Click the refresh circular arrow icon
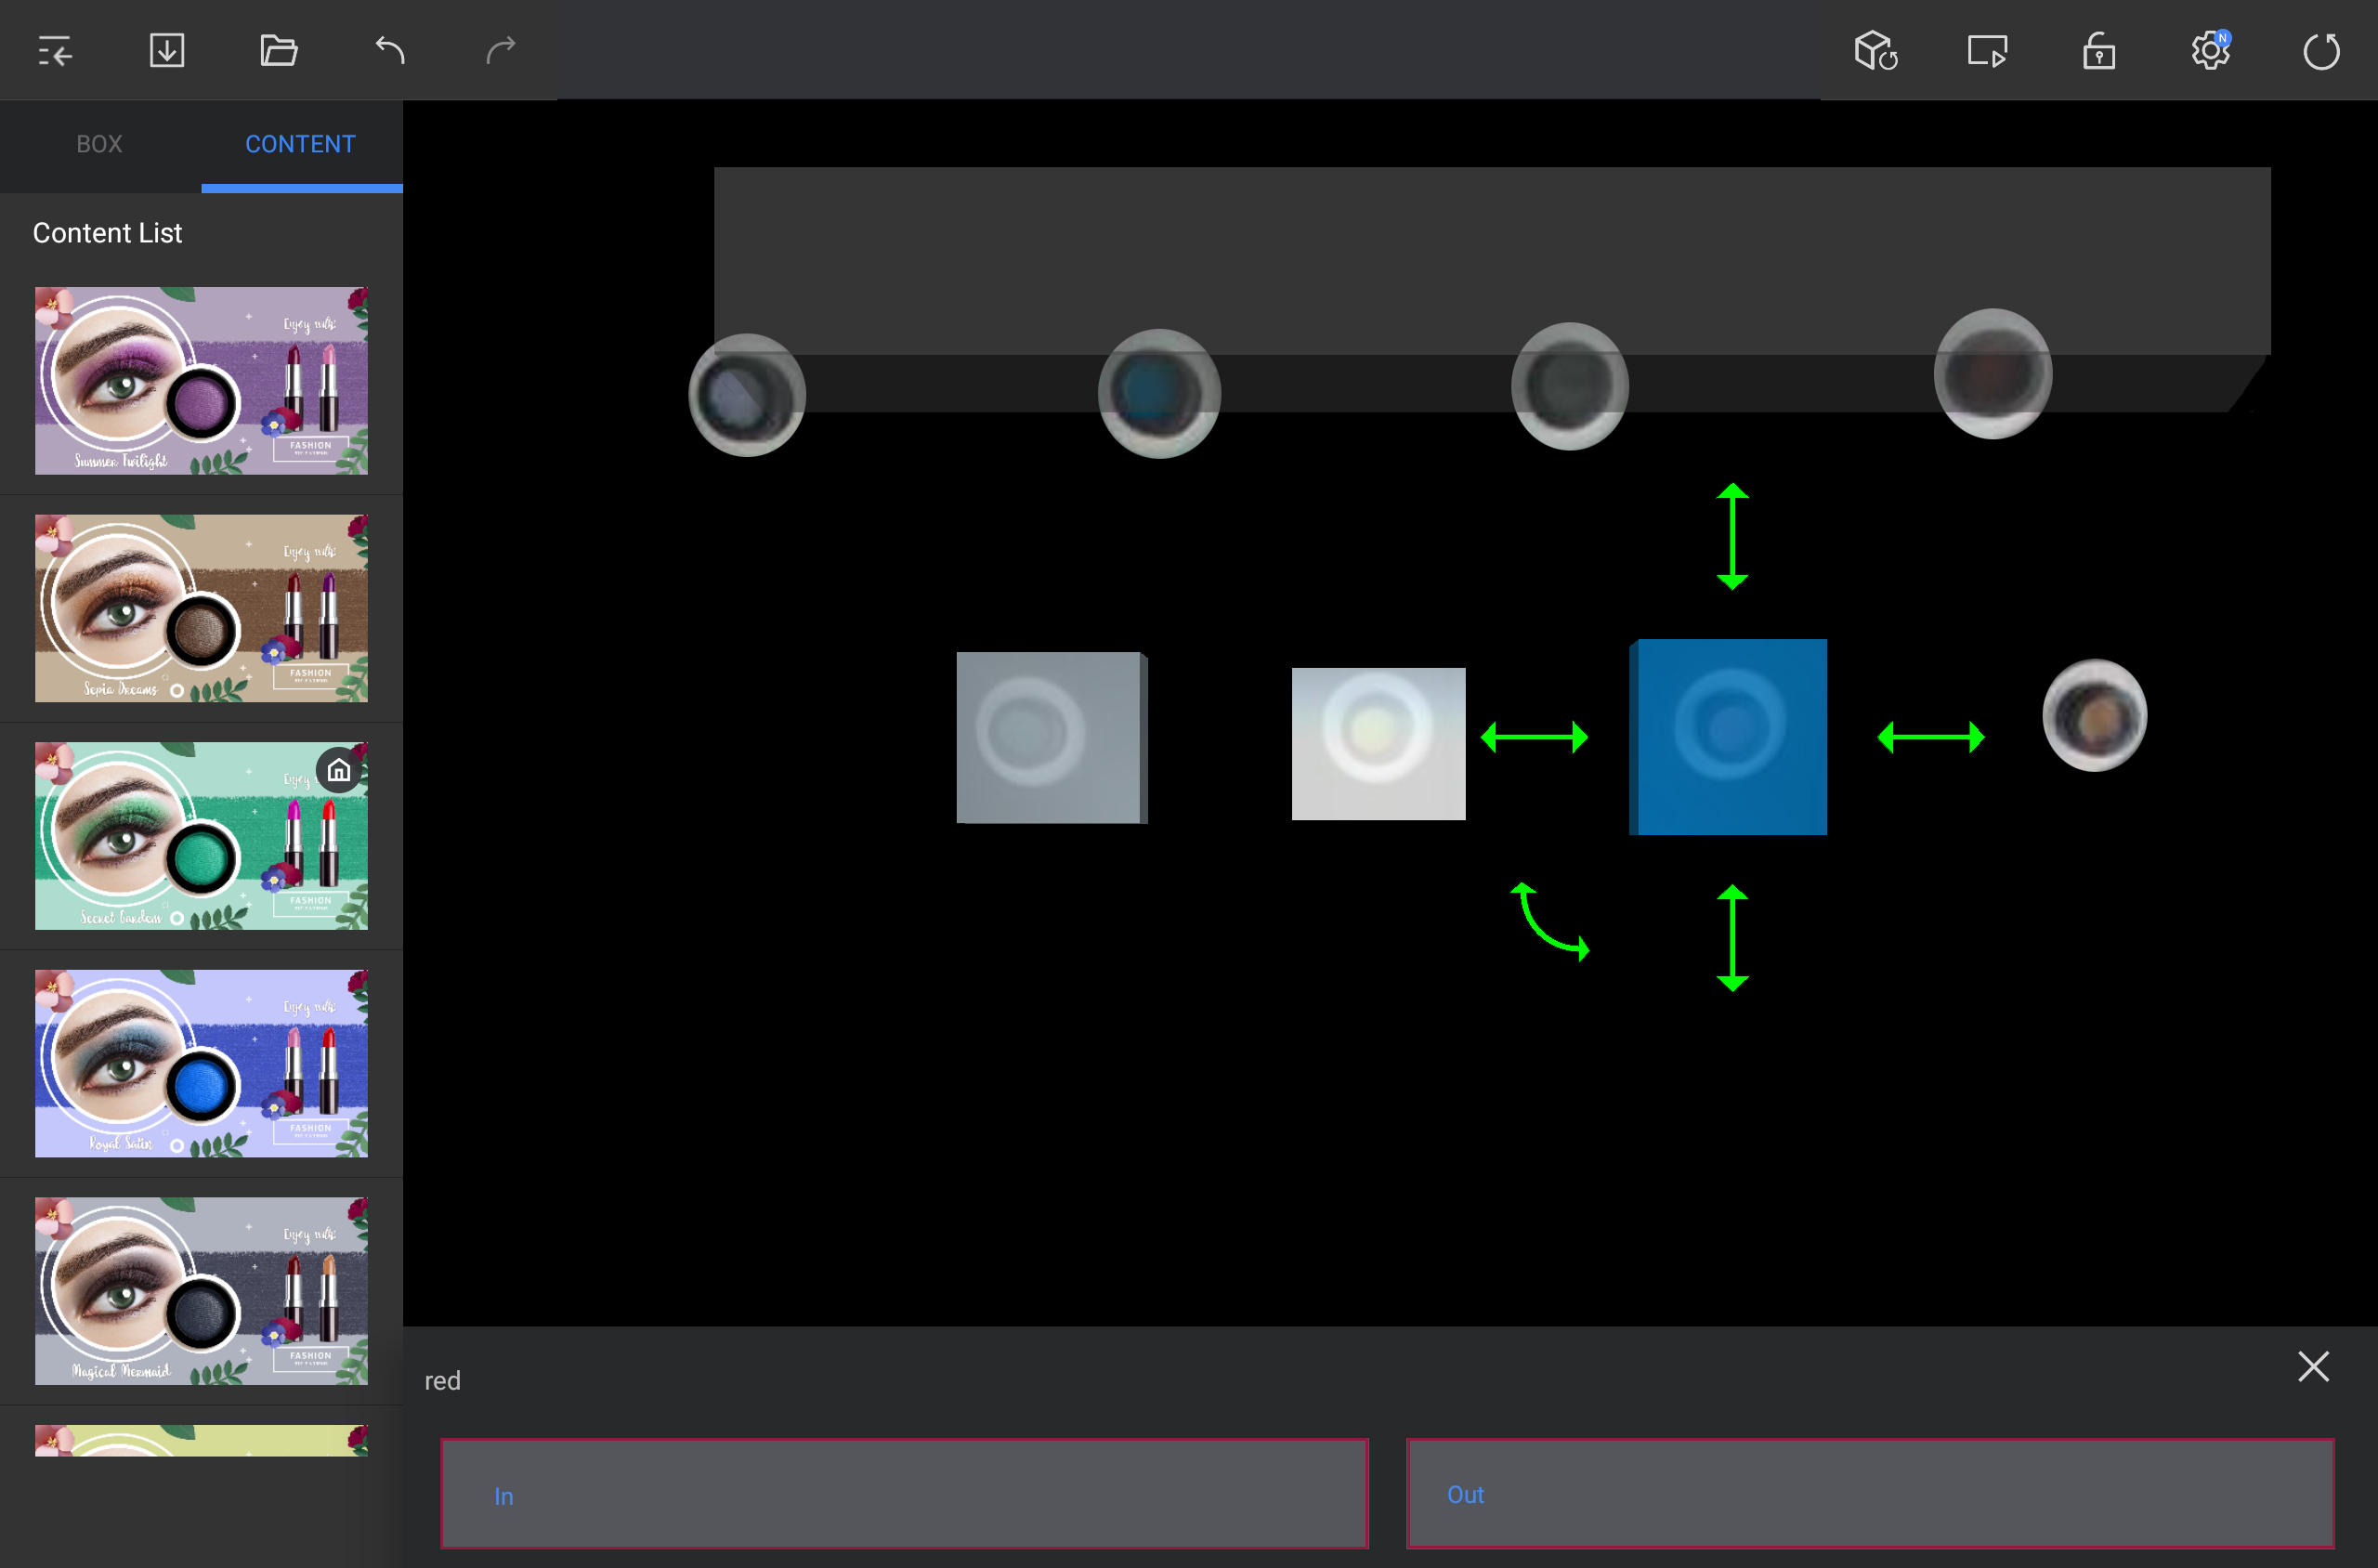This screenshot has width=2378, height=1568. tap(2321, 50)
